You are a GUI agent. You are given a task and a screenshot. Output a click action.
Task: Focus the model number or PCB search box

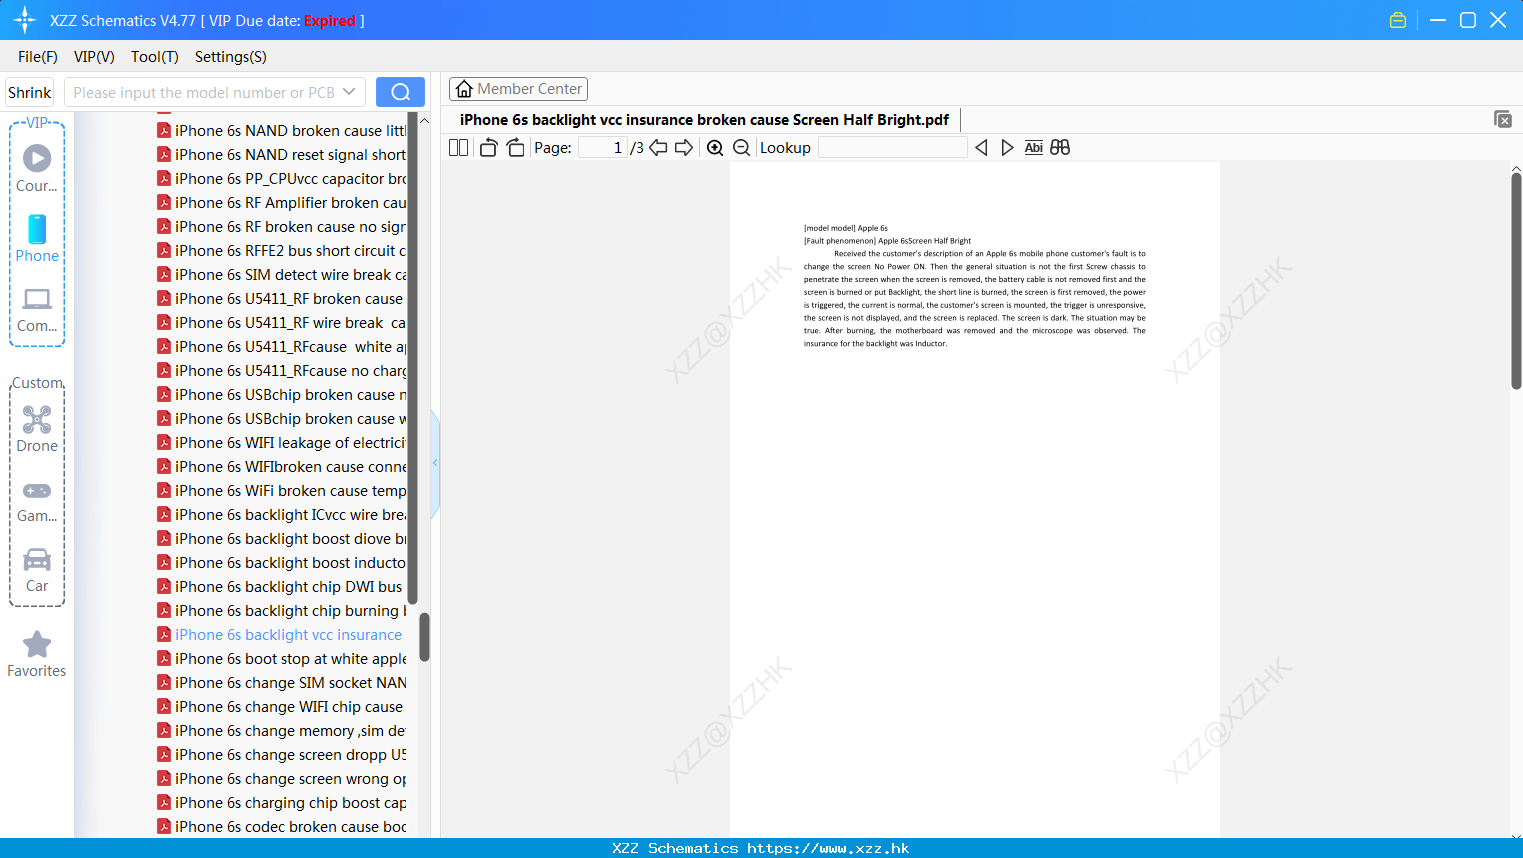pyautogui.click(x=203, y=92)
